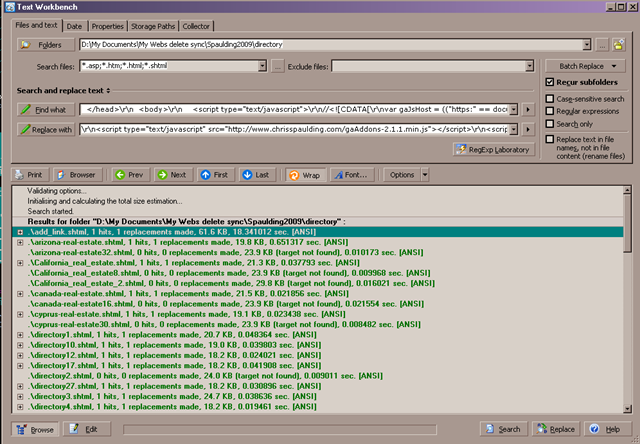Click the favorites folder icon next to path
Screen dimensions: 640x444
(x=618, y=44)
